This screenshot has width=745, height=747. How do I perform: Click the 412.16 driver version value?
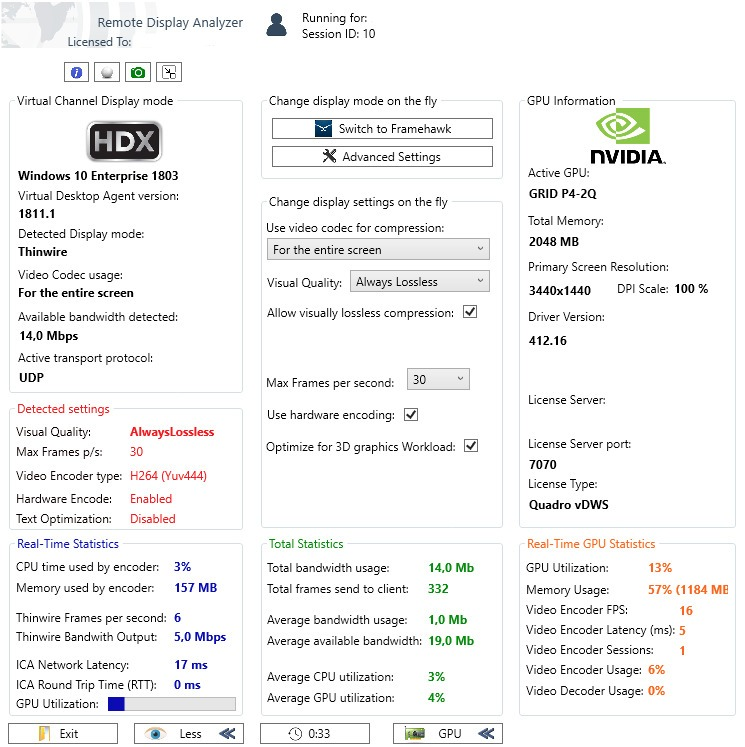click(548, 341)
